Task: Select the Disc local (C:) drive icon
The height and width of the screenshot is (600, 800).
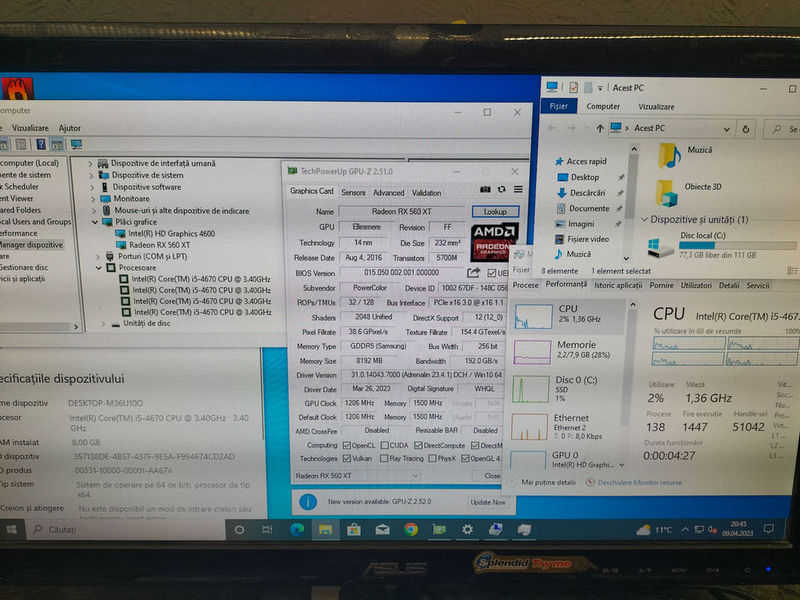Action: 660,248
